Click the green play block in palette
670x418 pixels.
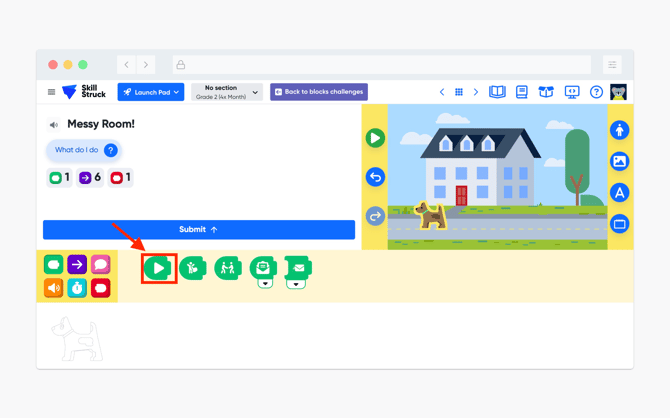click(158, 268)
